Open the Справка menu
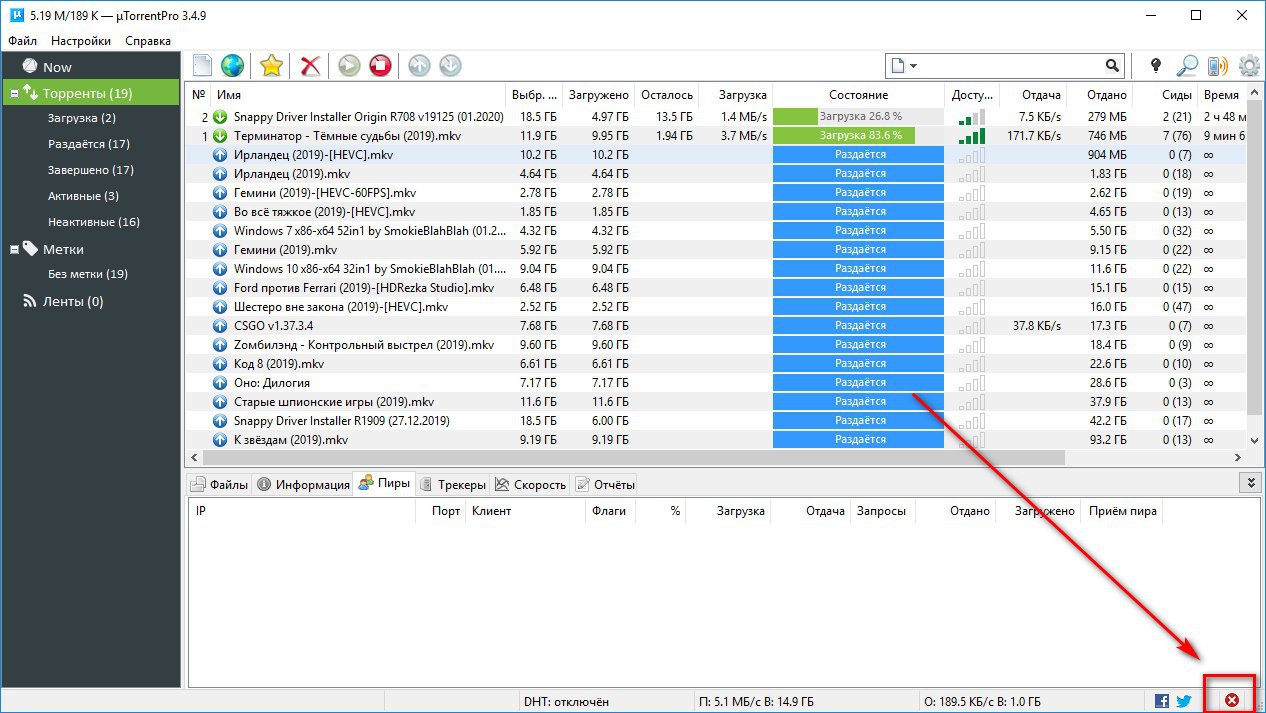 148,41
